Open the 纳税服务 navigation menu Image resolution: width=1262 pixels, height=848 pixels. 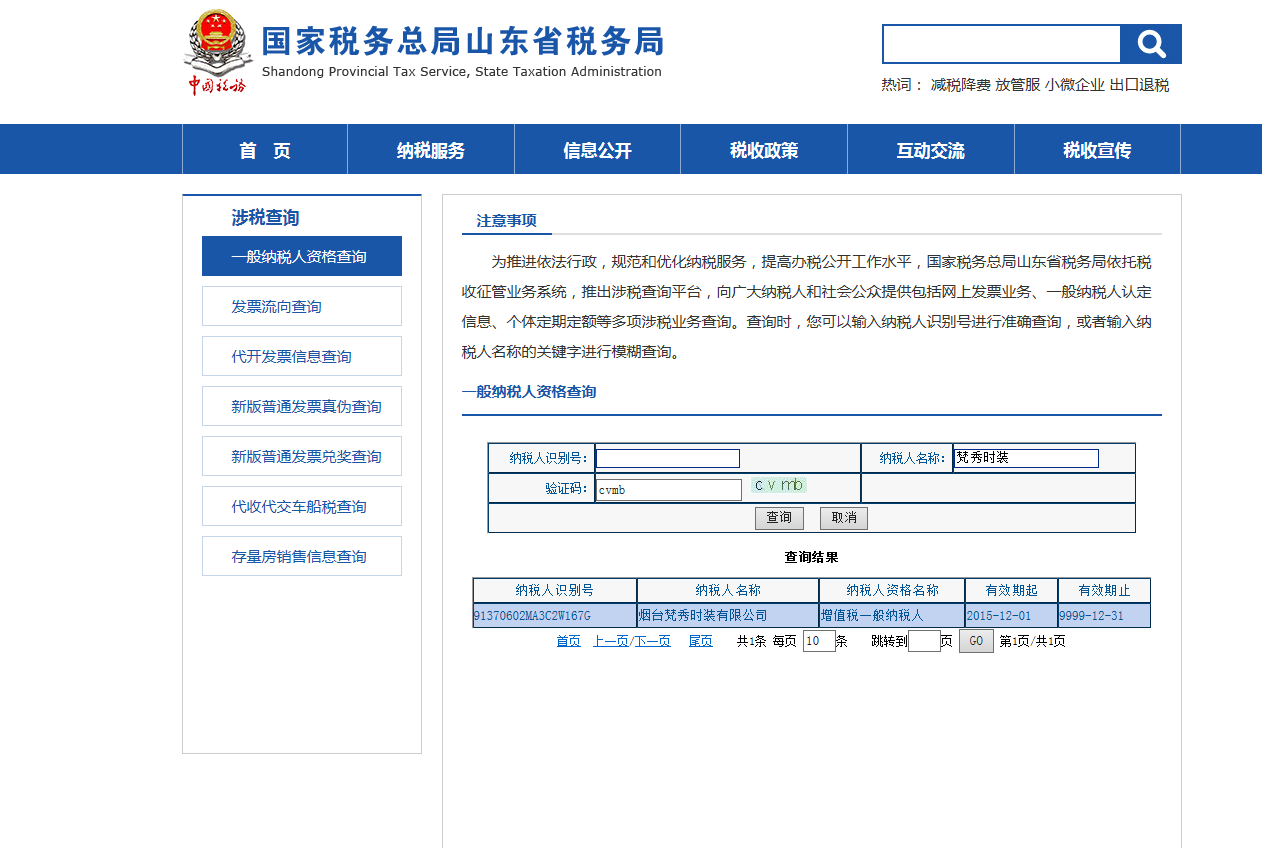point(430,150)
